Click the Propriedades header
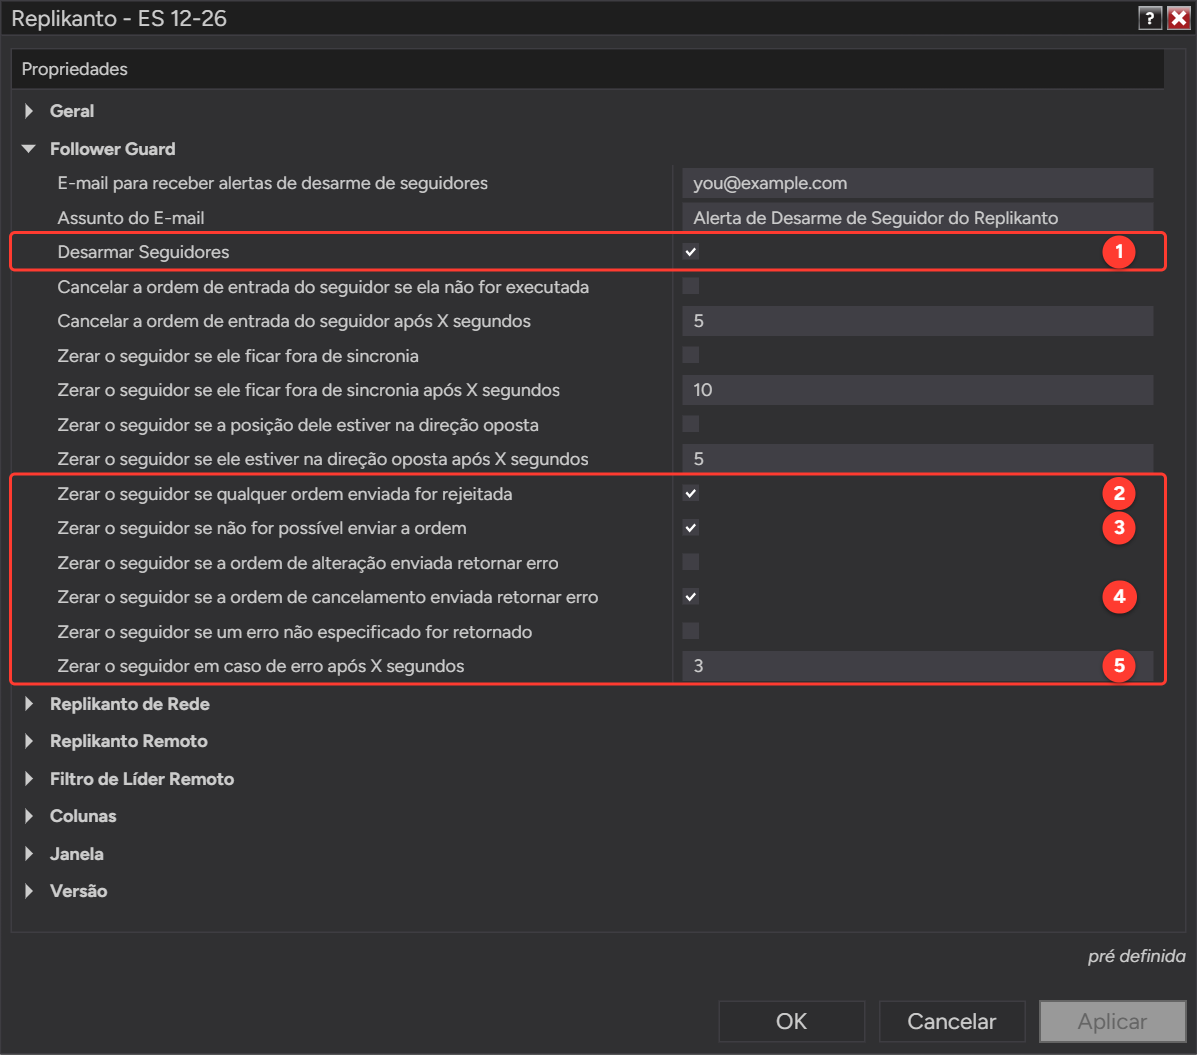 coord(75,69)
